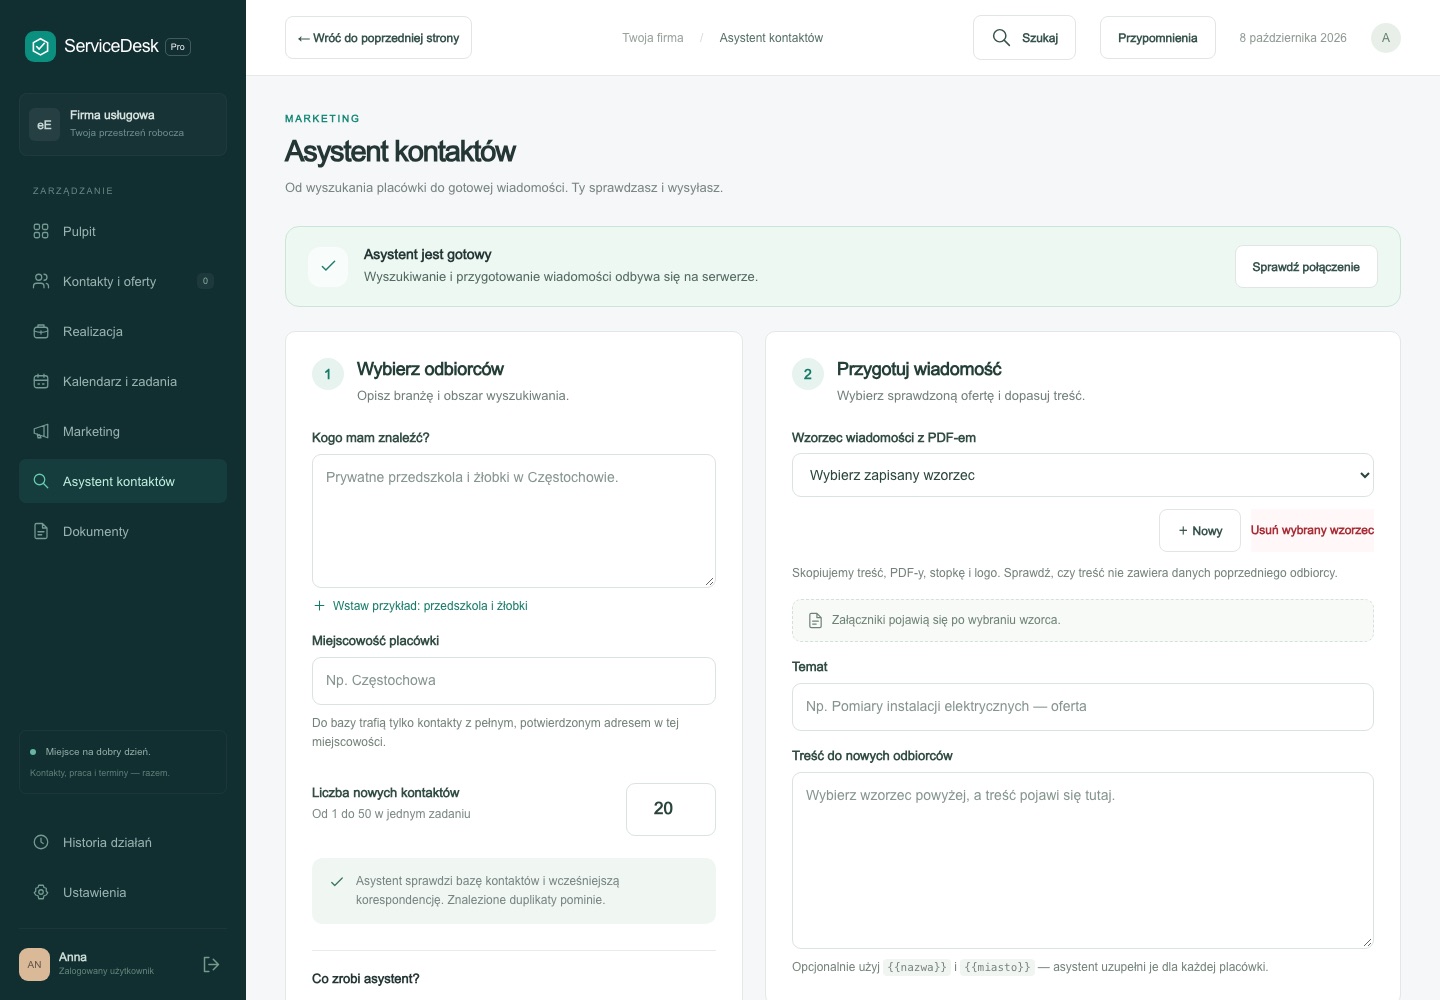Viewport: 1440px width, 1000px height.
Task: Click the Kontakty i oferty people icon
Action: coord(41,281)
